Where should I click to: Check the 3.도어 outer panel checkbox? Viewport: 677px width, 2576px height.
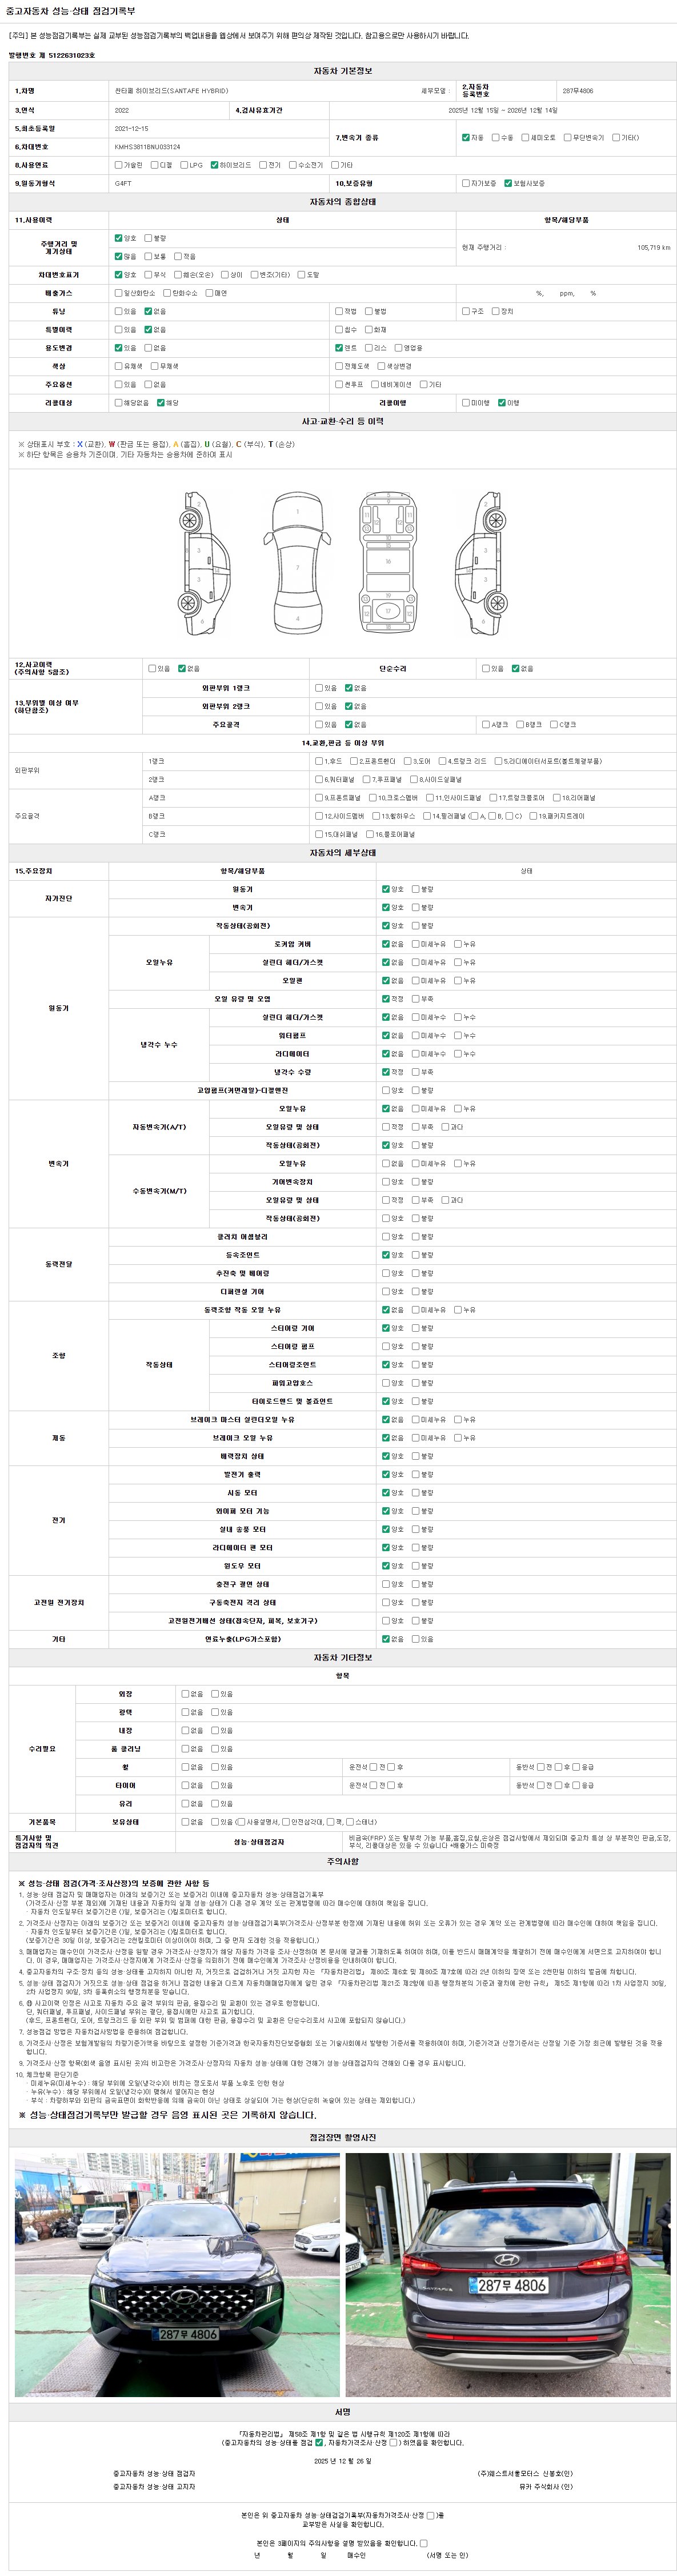[408, 761]
